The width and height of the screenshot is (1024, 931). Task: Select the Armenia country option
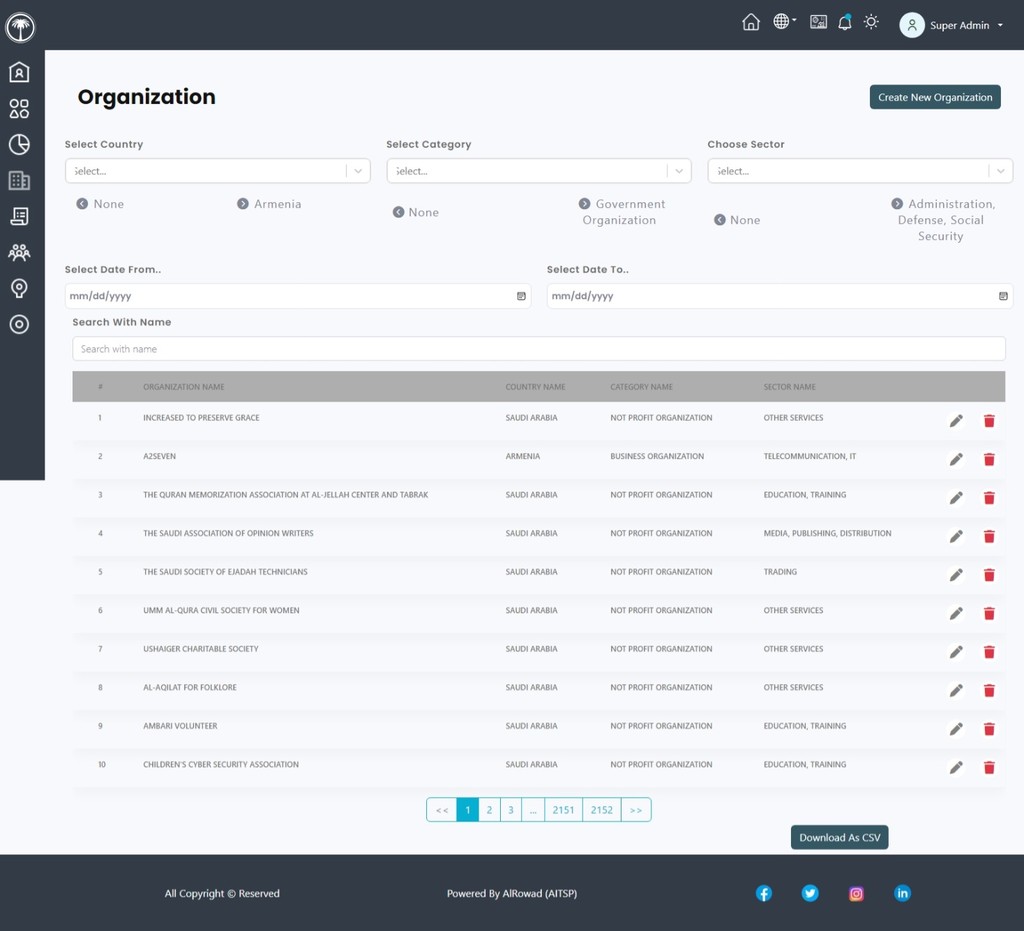coord(269,204)
